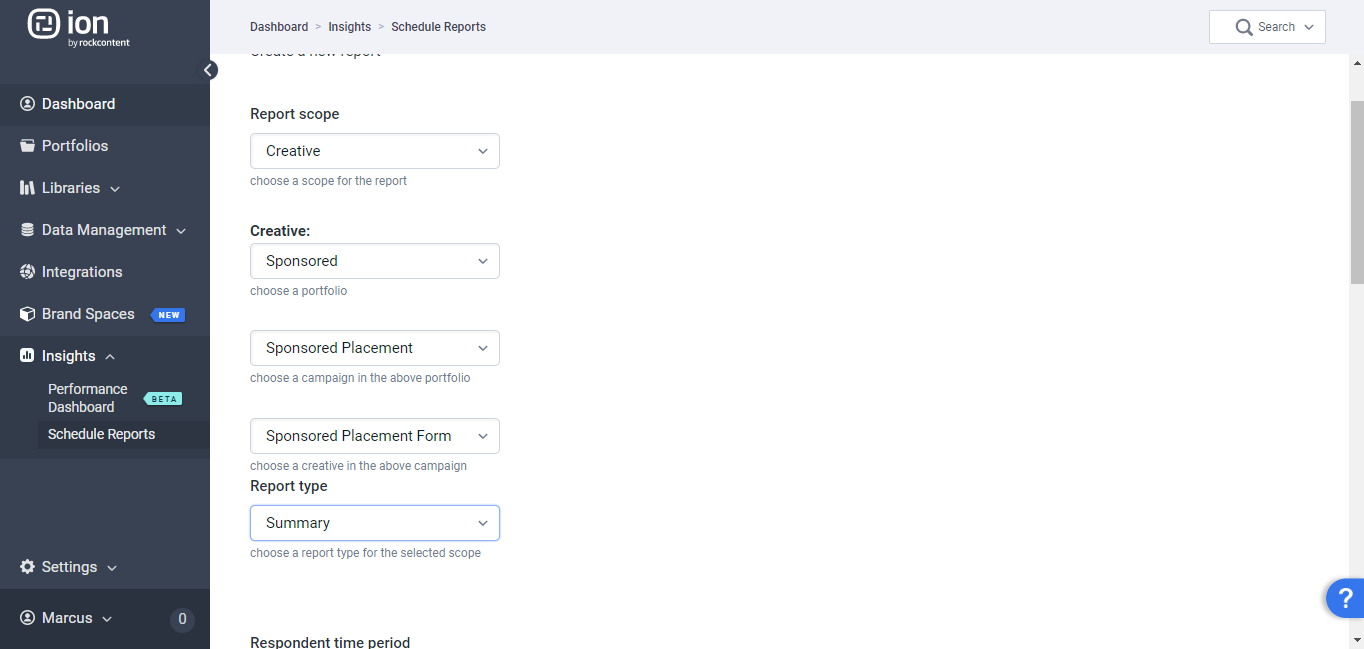Click "choose a scope for the report" hint

point(329,181)
